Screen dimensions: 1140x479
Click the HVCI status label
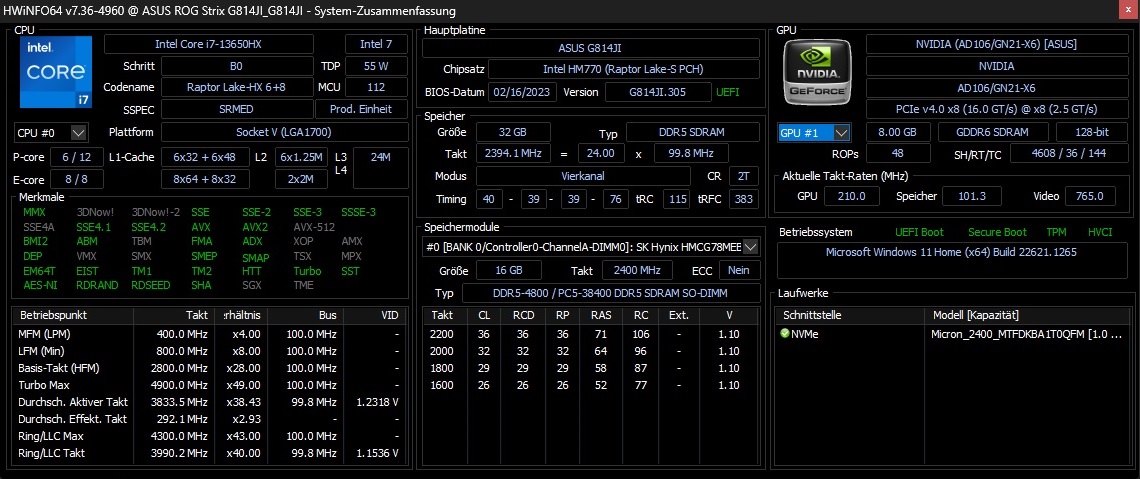(x=1100, y=232)
